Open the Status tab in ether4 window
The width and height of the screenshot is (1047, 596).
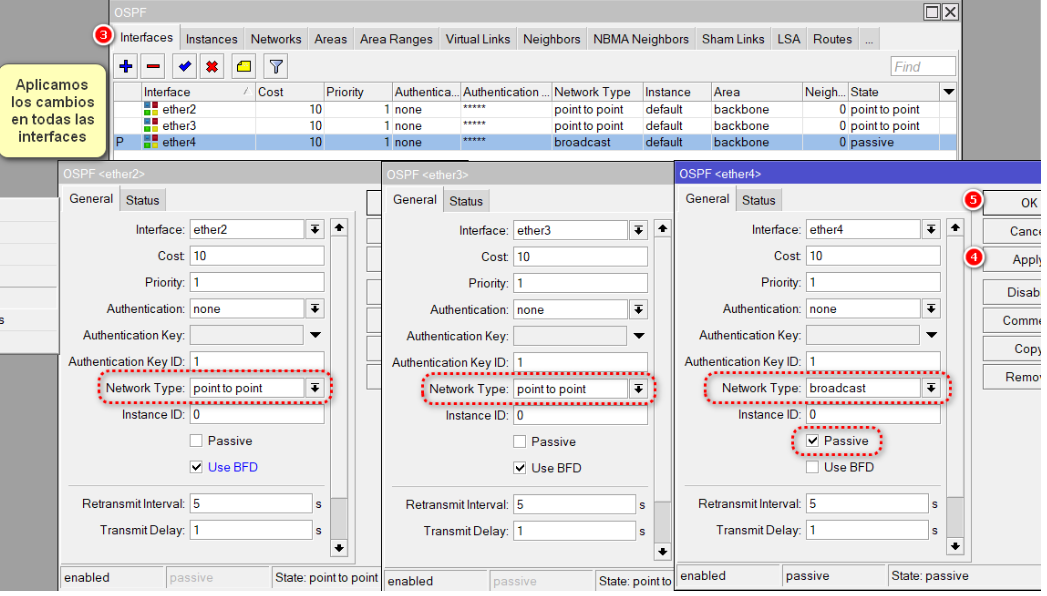[x=758, y=200]
